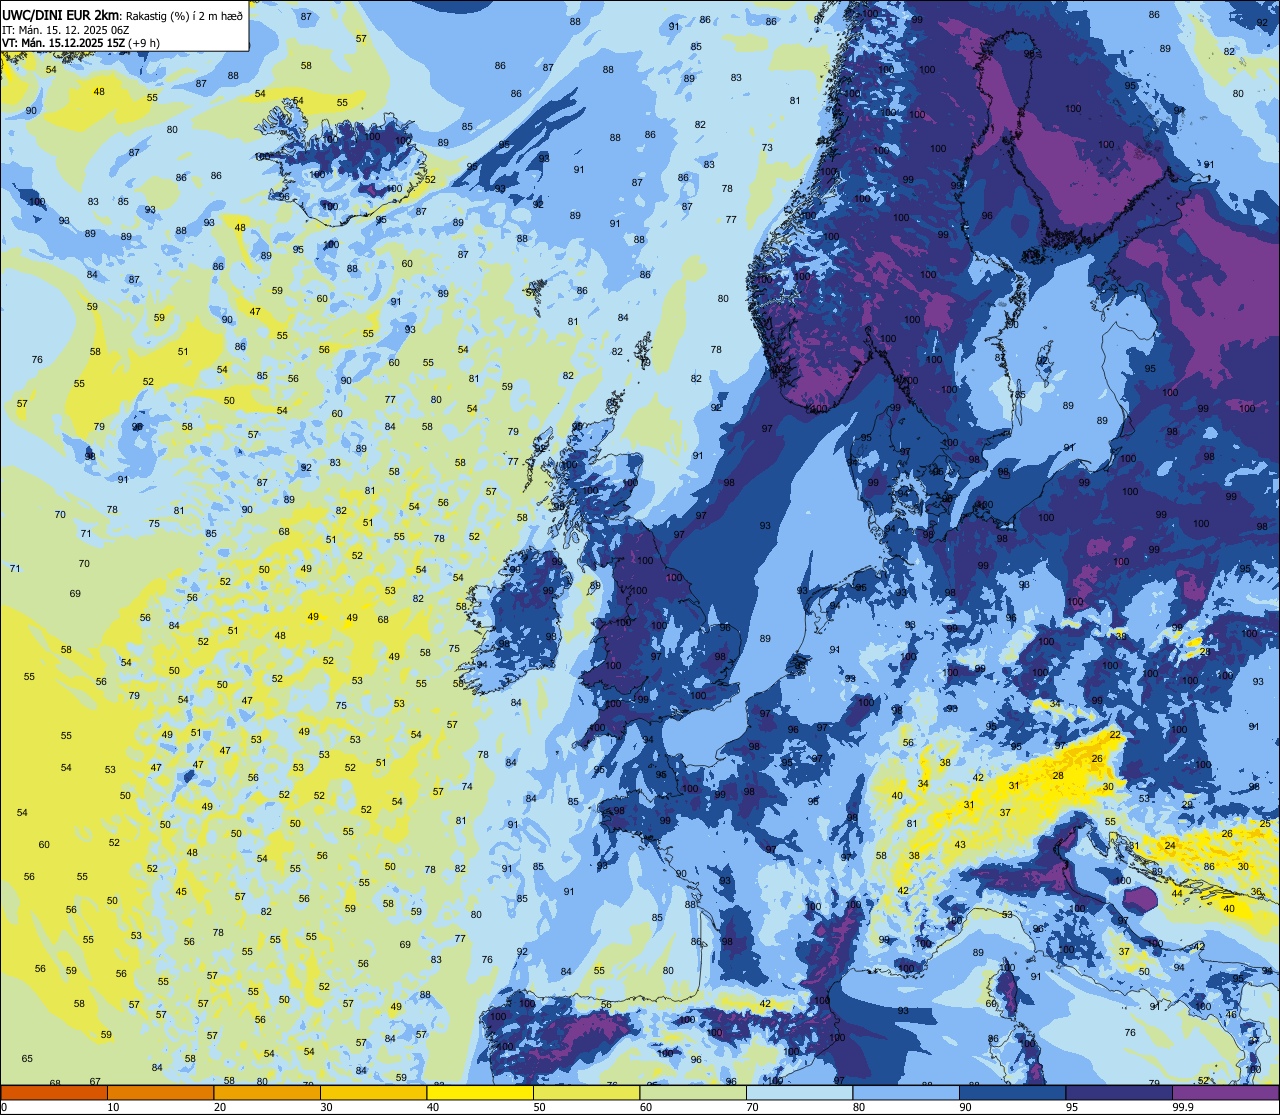Pick the light blue 70–80 legend swatch
This screenshot has width=1280, height=1115.
point(799,1092)
